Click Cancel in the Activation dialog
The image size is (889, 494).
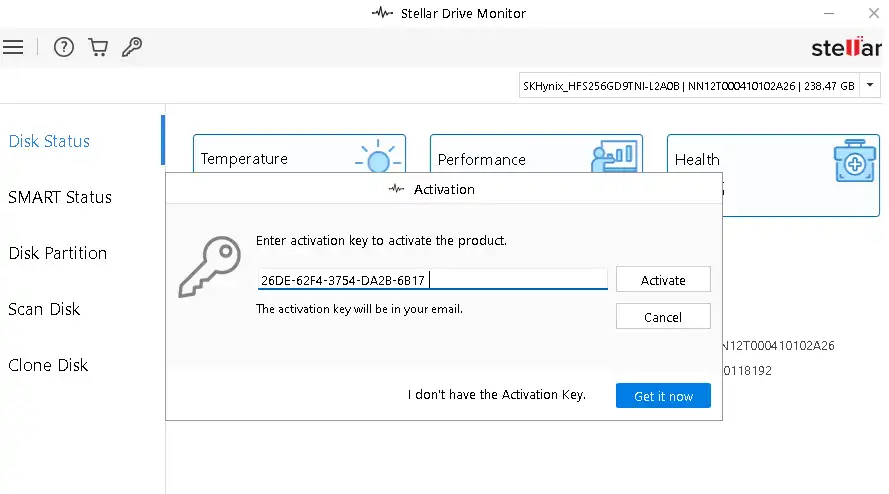point(663,317)
